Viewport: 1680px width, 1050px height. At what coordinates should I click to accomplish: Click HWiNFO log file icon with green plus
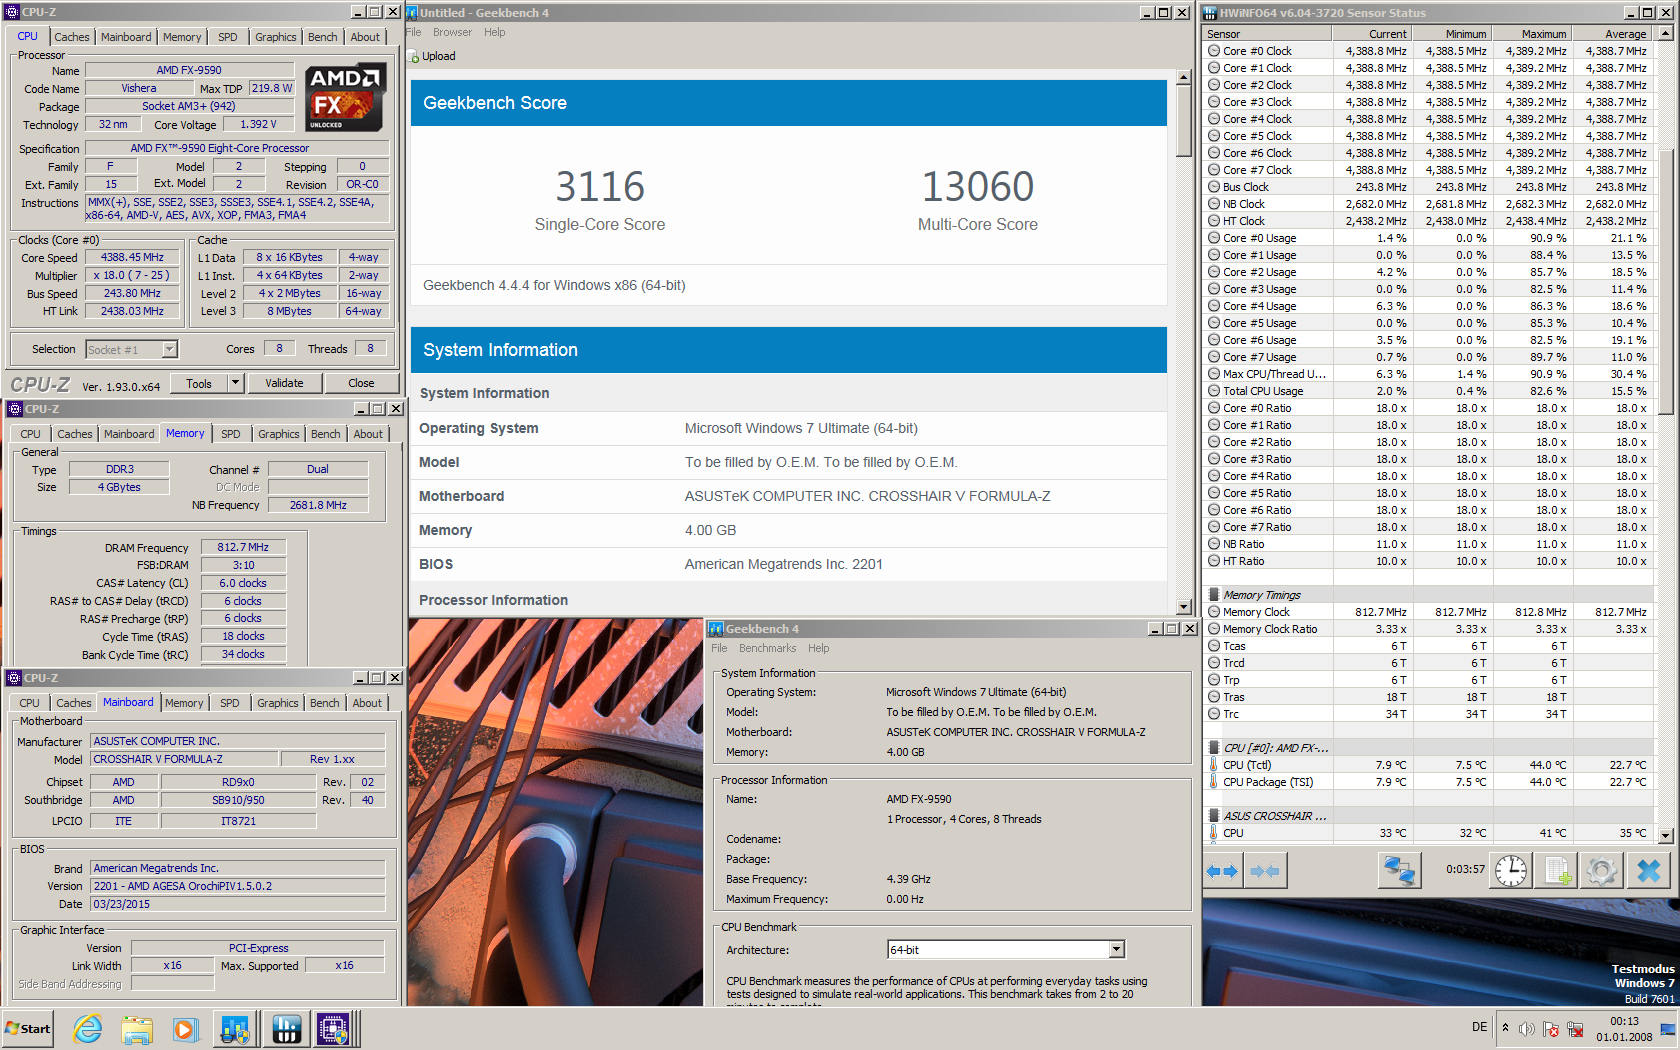[1557, 871]
